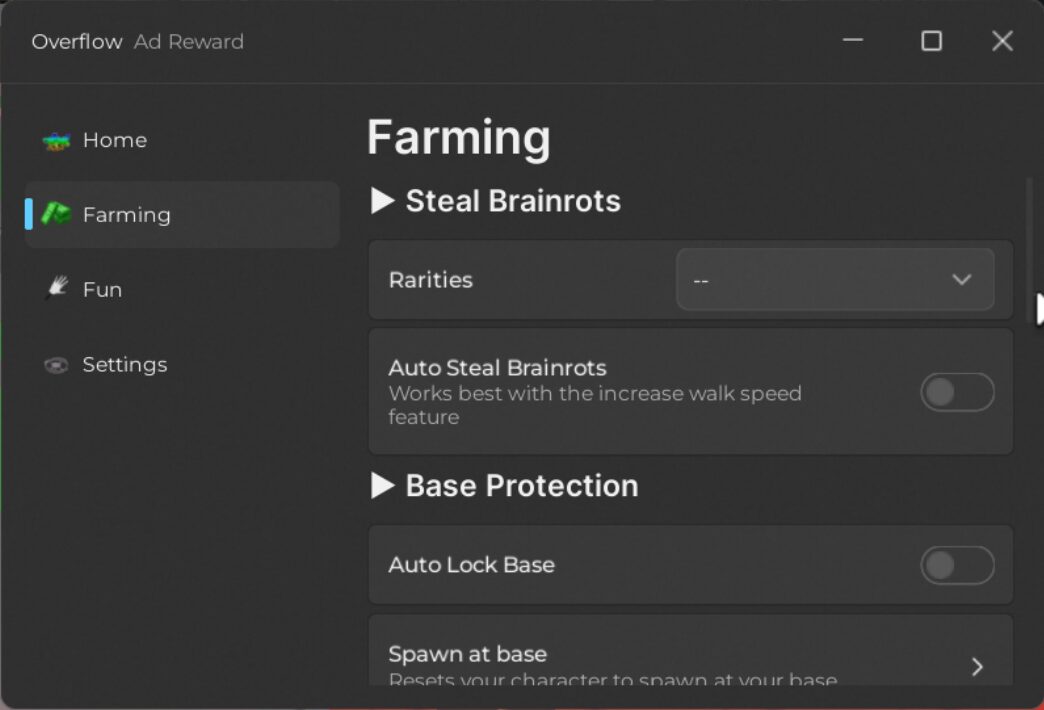Click the Settings gear icon in sidebar

[56, 365]
